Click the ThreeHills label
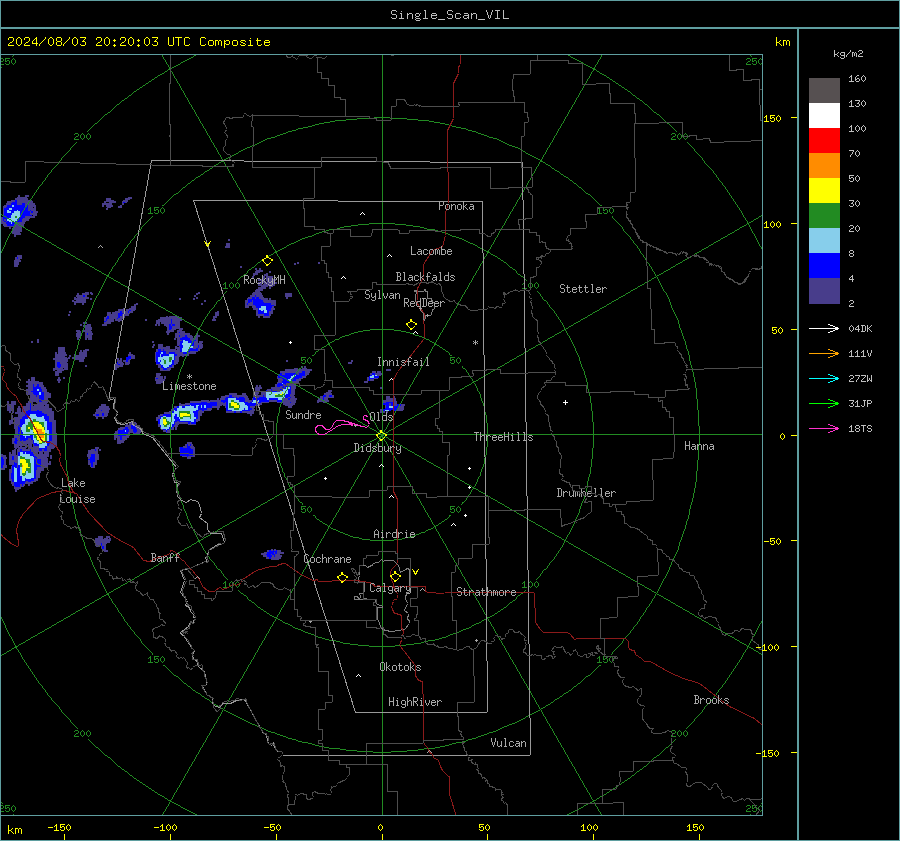The width and height of the screenshot is (900, 841). [503, 437]
